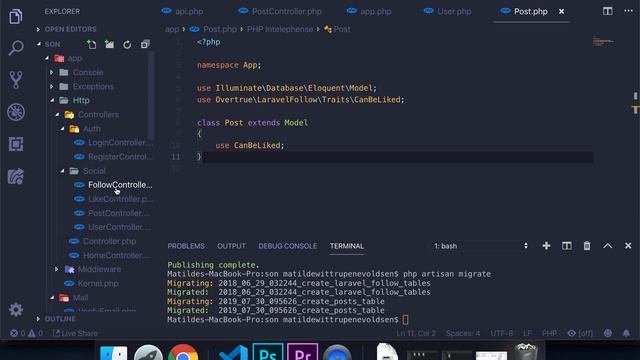
Task: Open the Problems panel tab
Action: 186,246
